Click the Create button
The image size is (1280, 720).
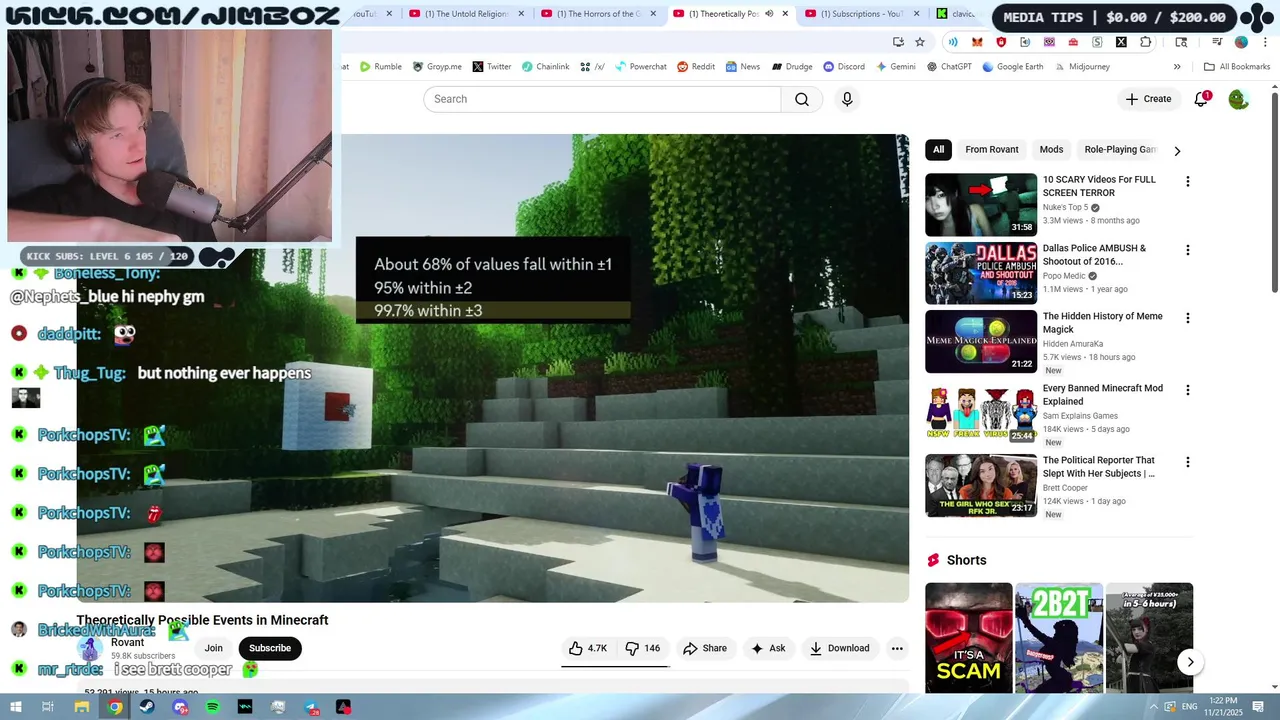click(1148, 99)
